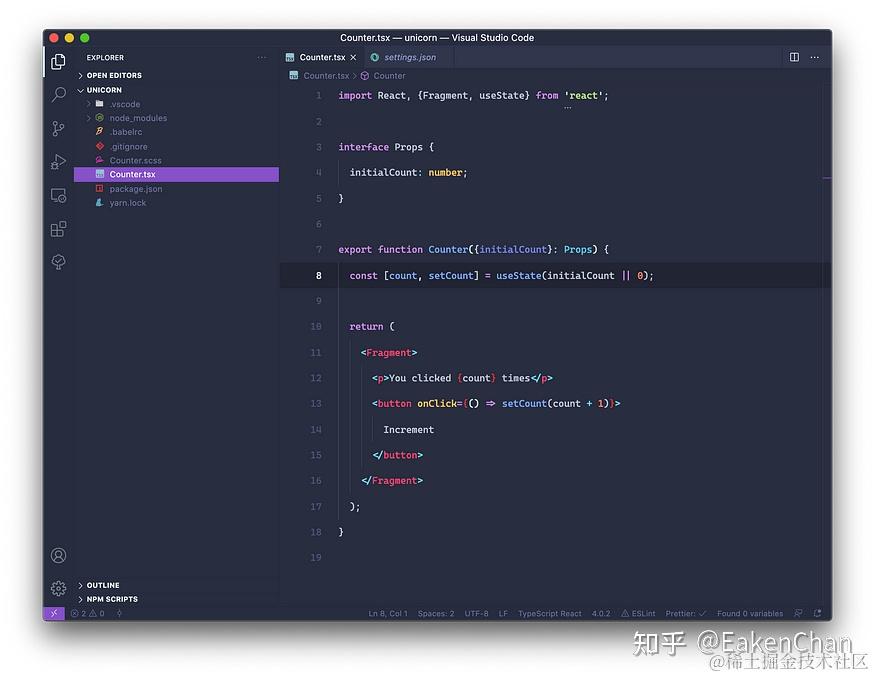Open the Manage gear icon
This screenshot has height=678, width=875.
[57, 589]
